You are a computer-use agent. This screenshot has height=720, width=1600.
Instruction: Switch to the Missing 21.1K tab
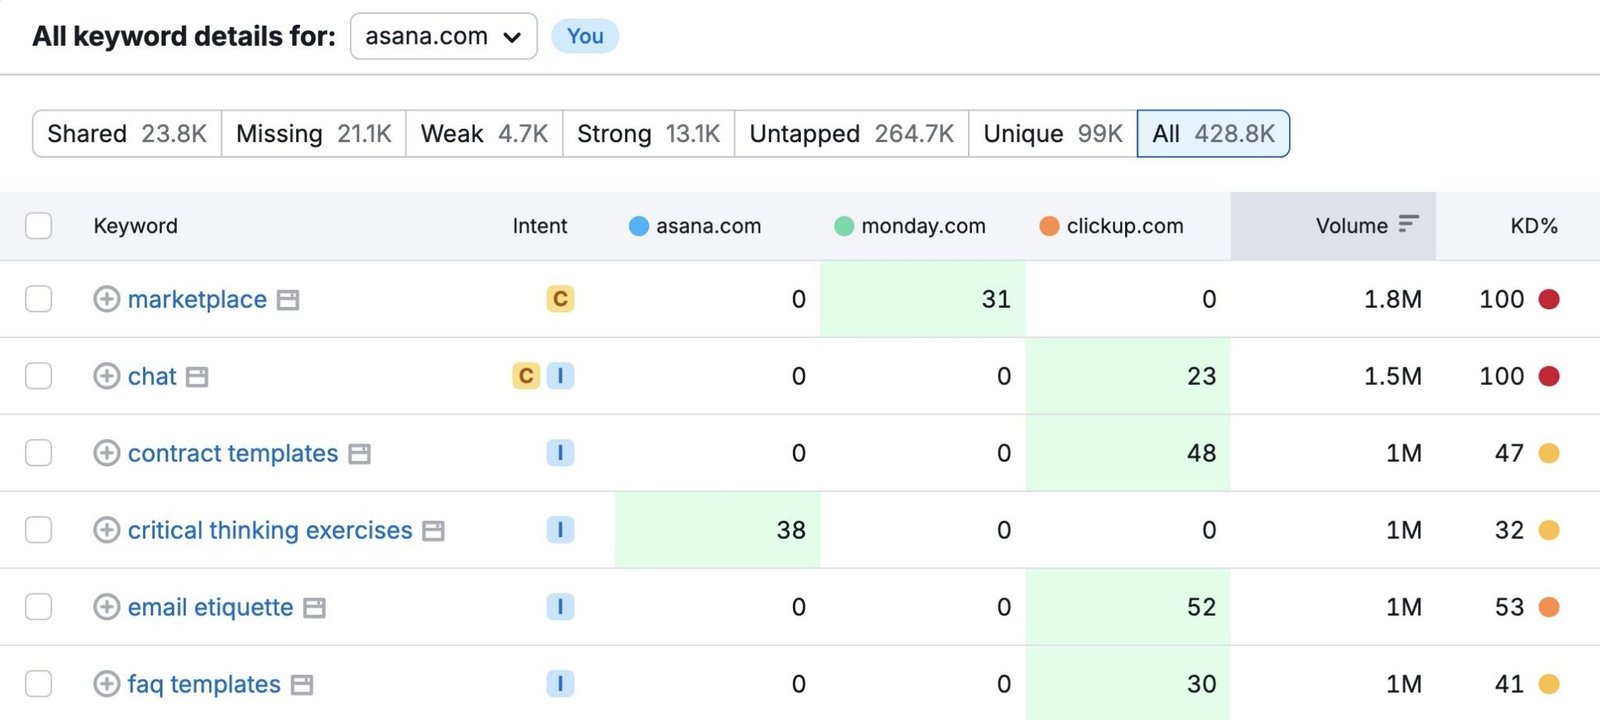[314, 134]
